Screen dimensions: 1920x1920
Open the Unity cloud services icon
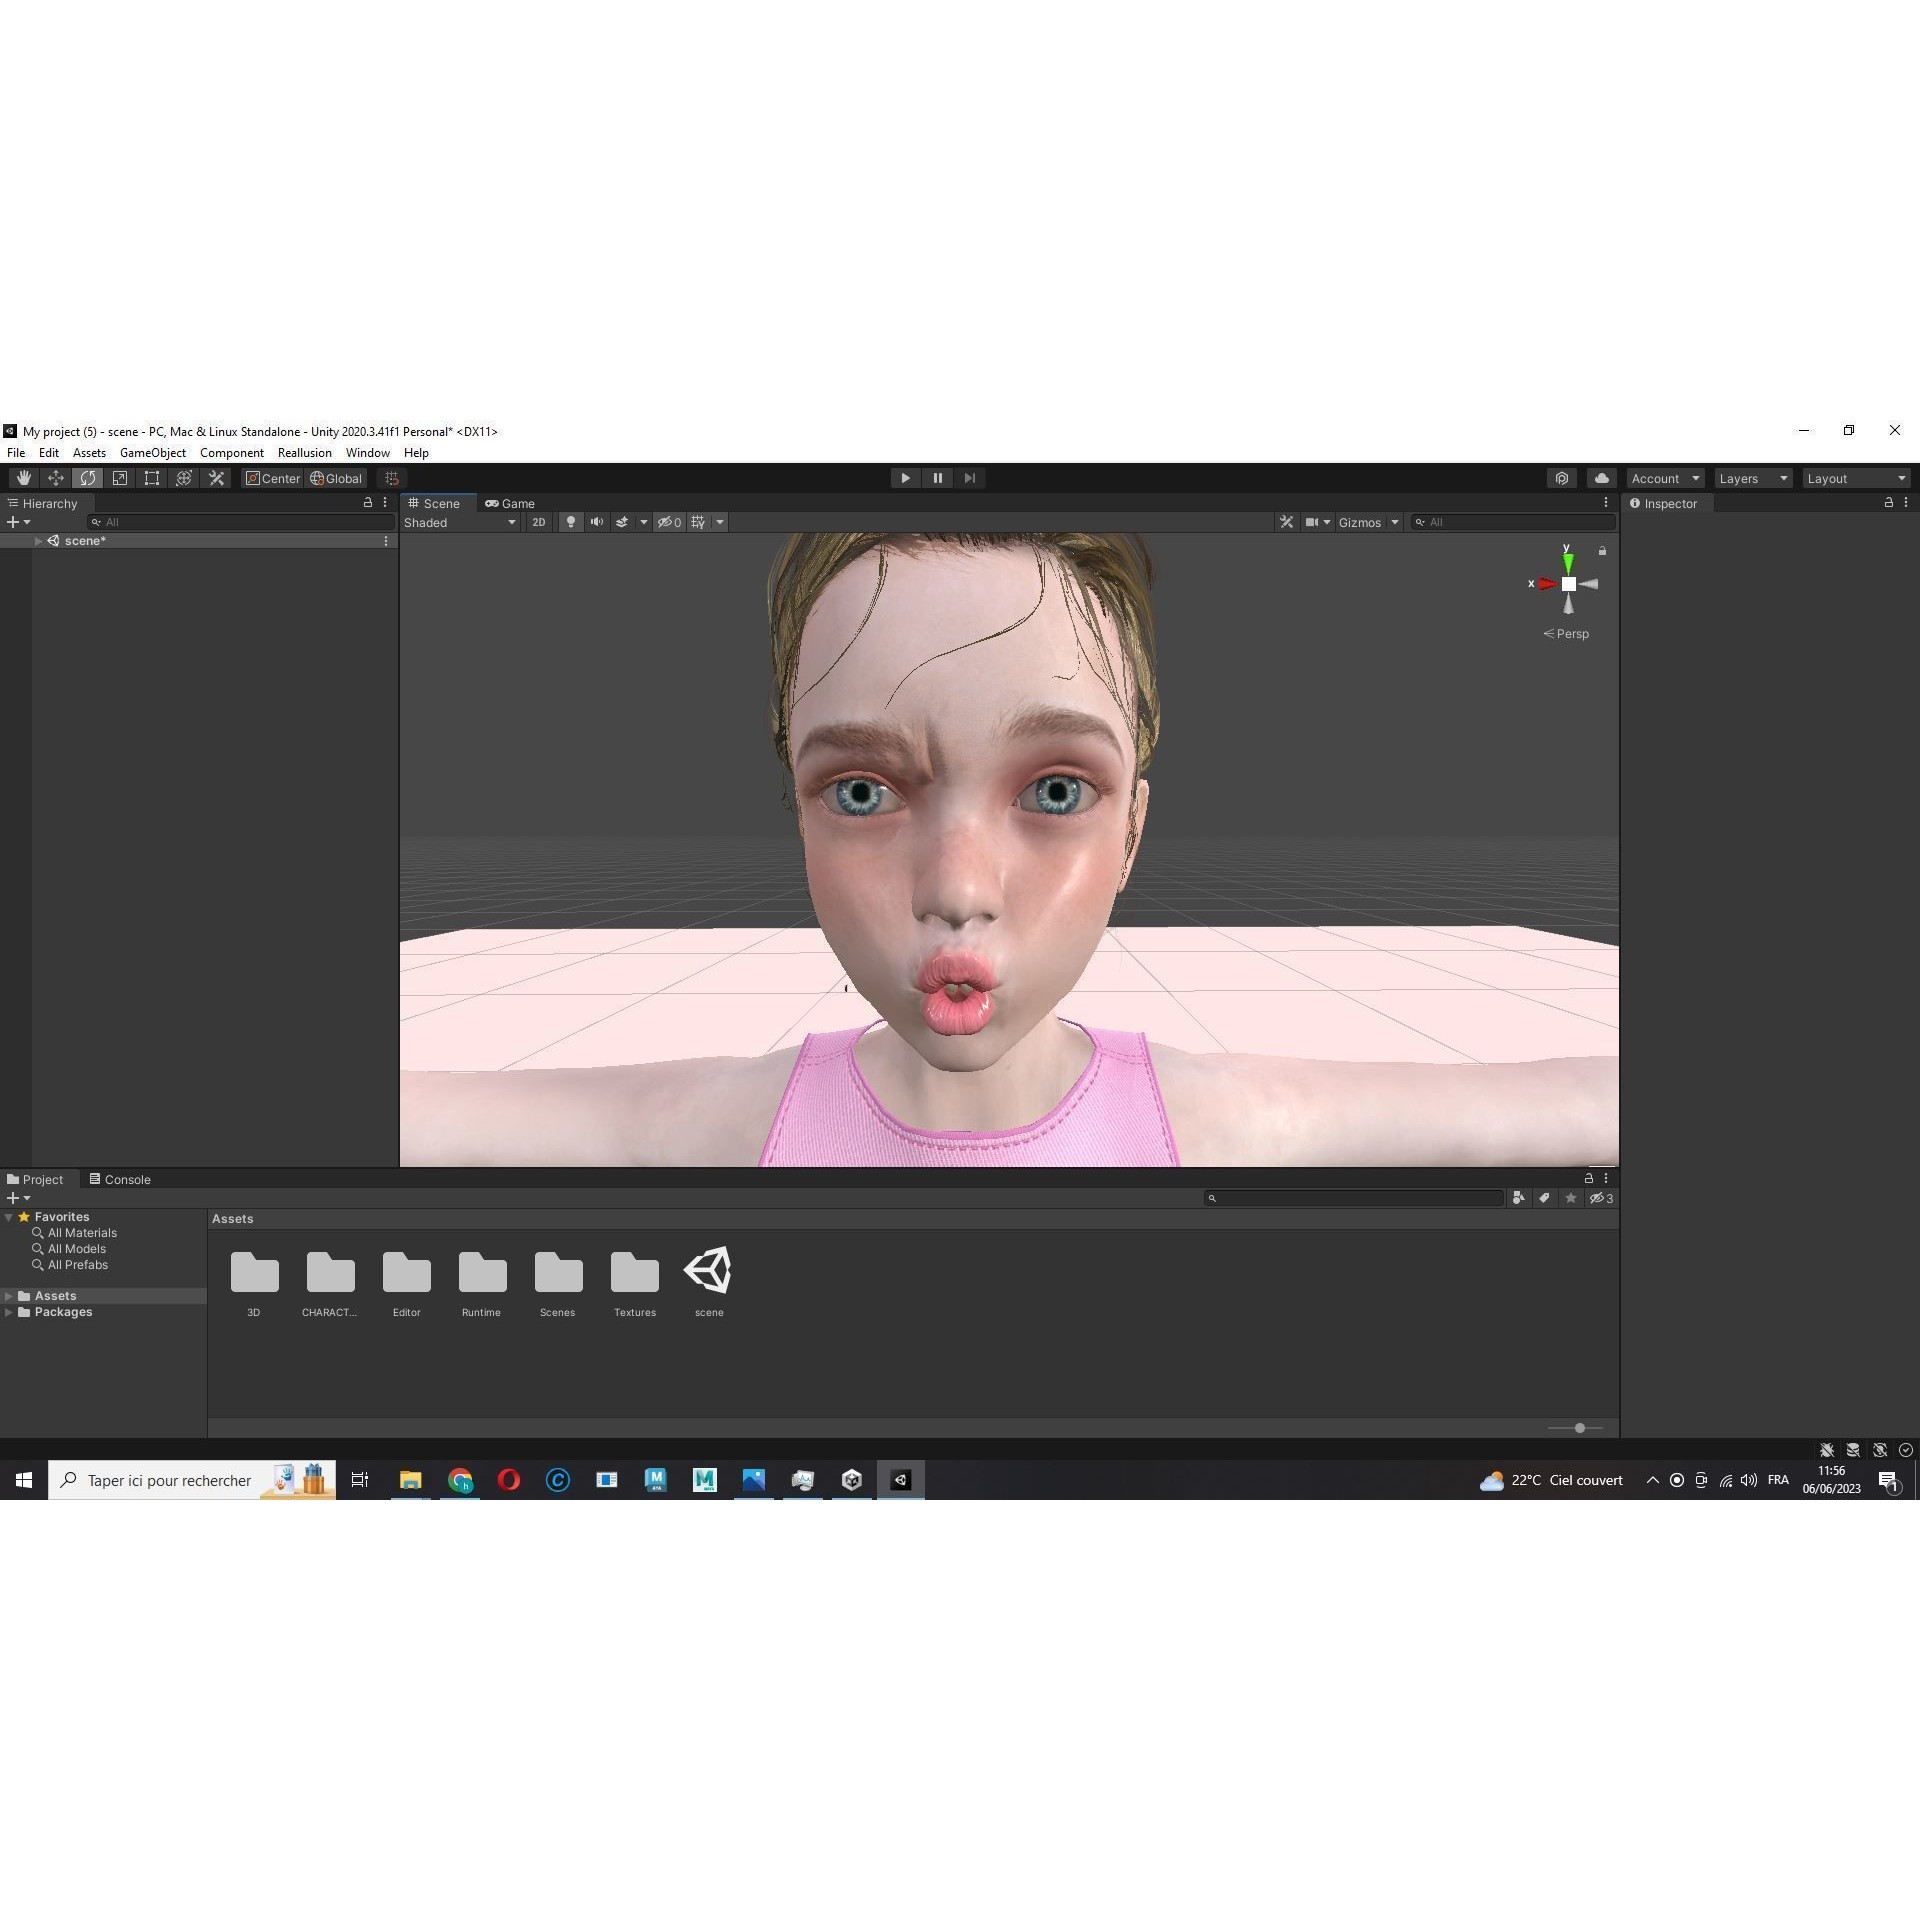(x=1601, y=478)
